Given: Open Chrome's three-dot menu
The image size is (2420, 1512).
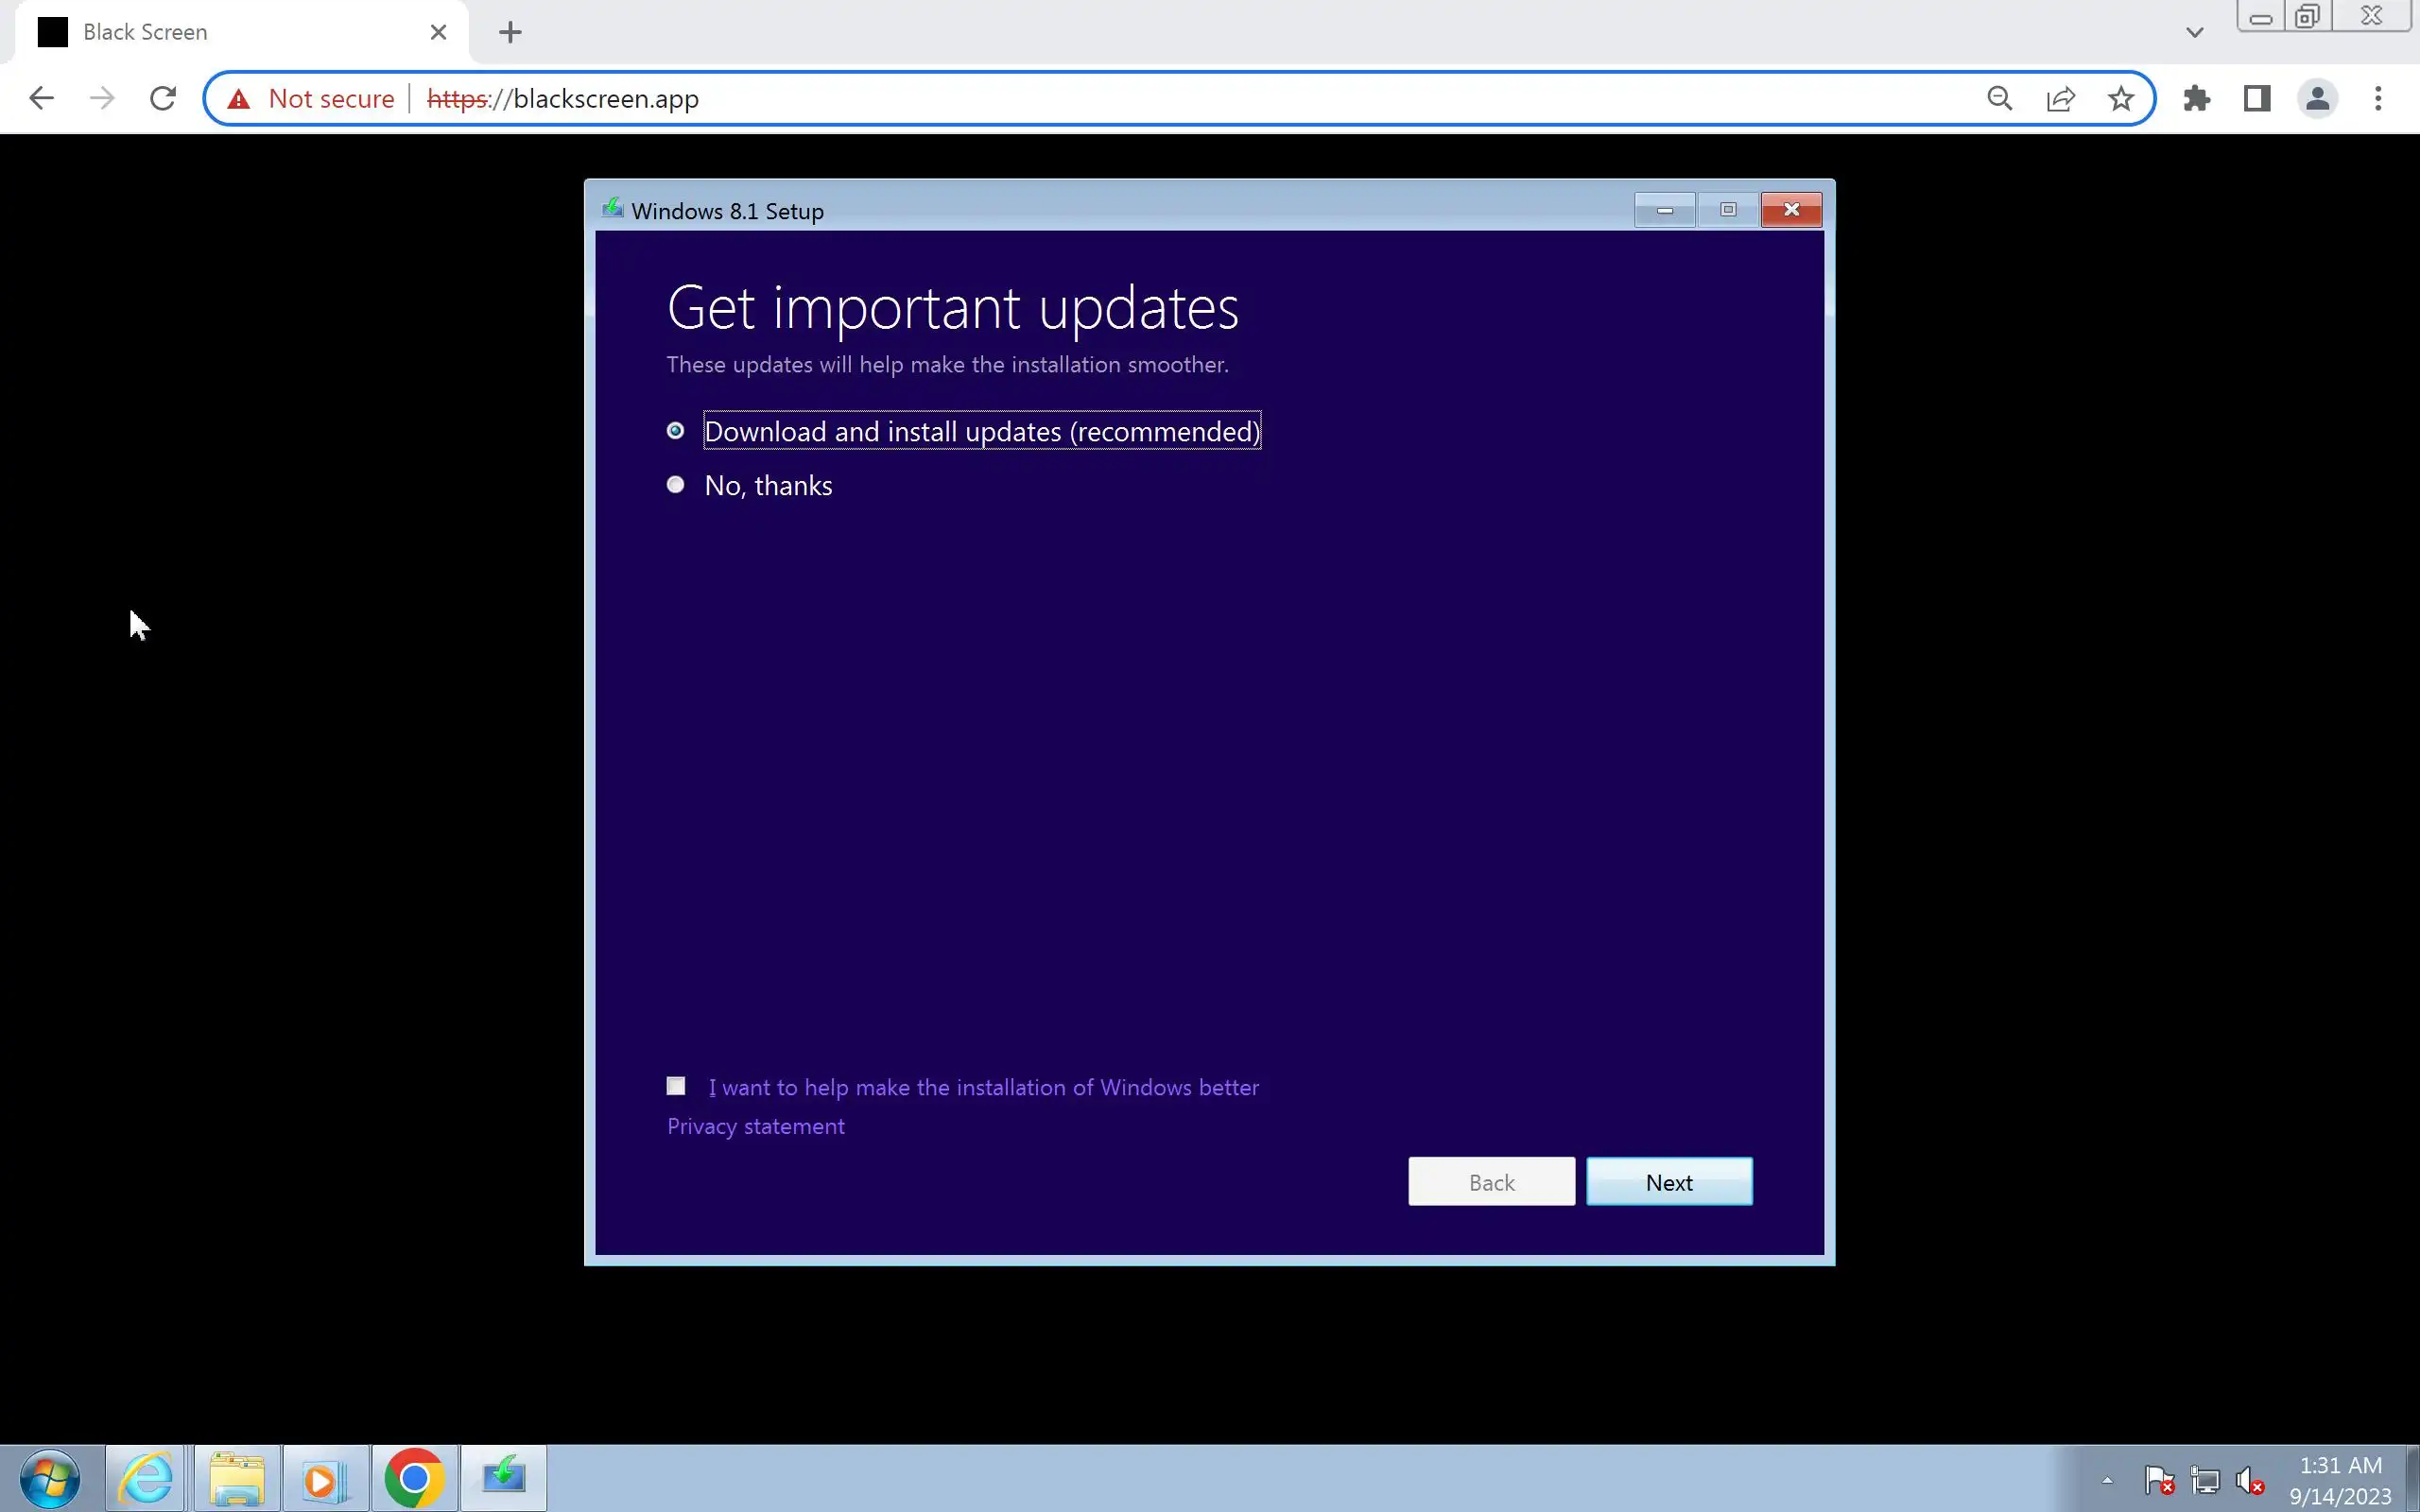Looking at the screenshot, I should 2378,98.
